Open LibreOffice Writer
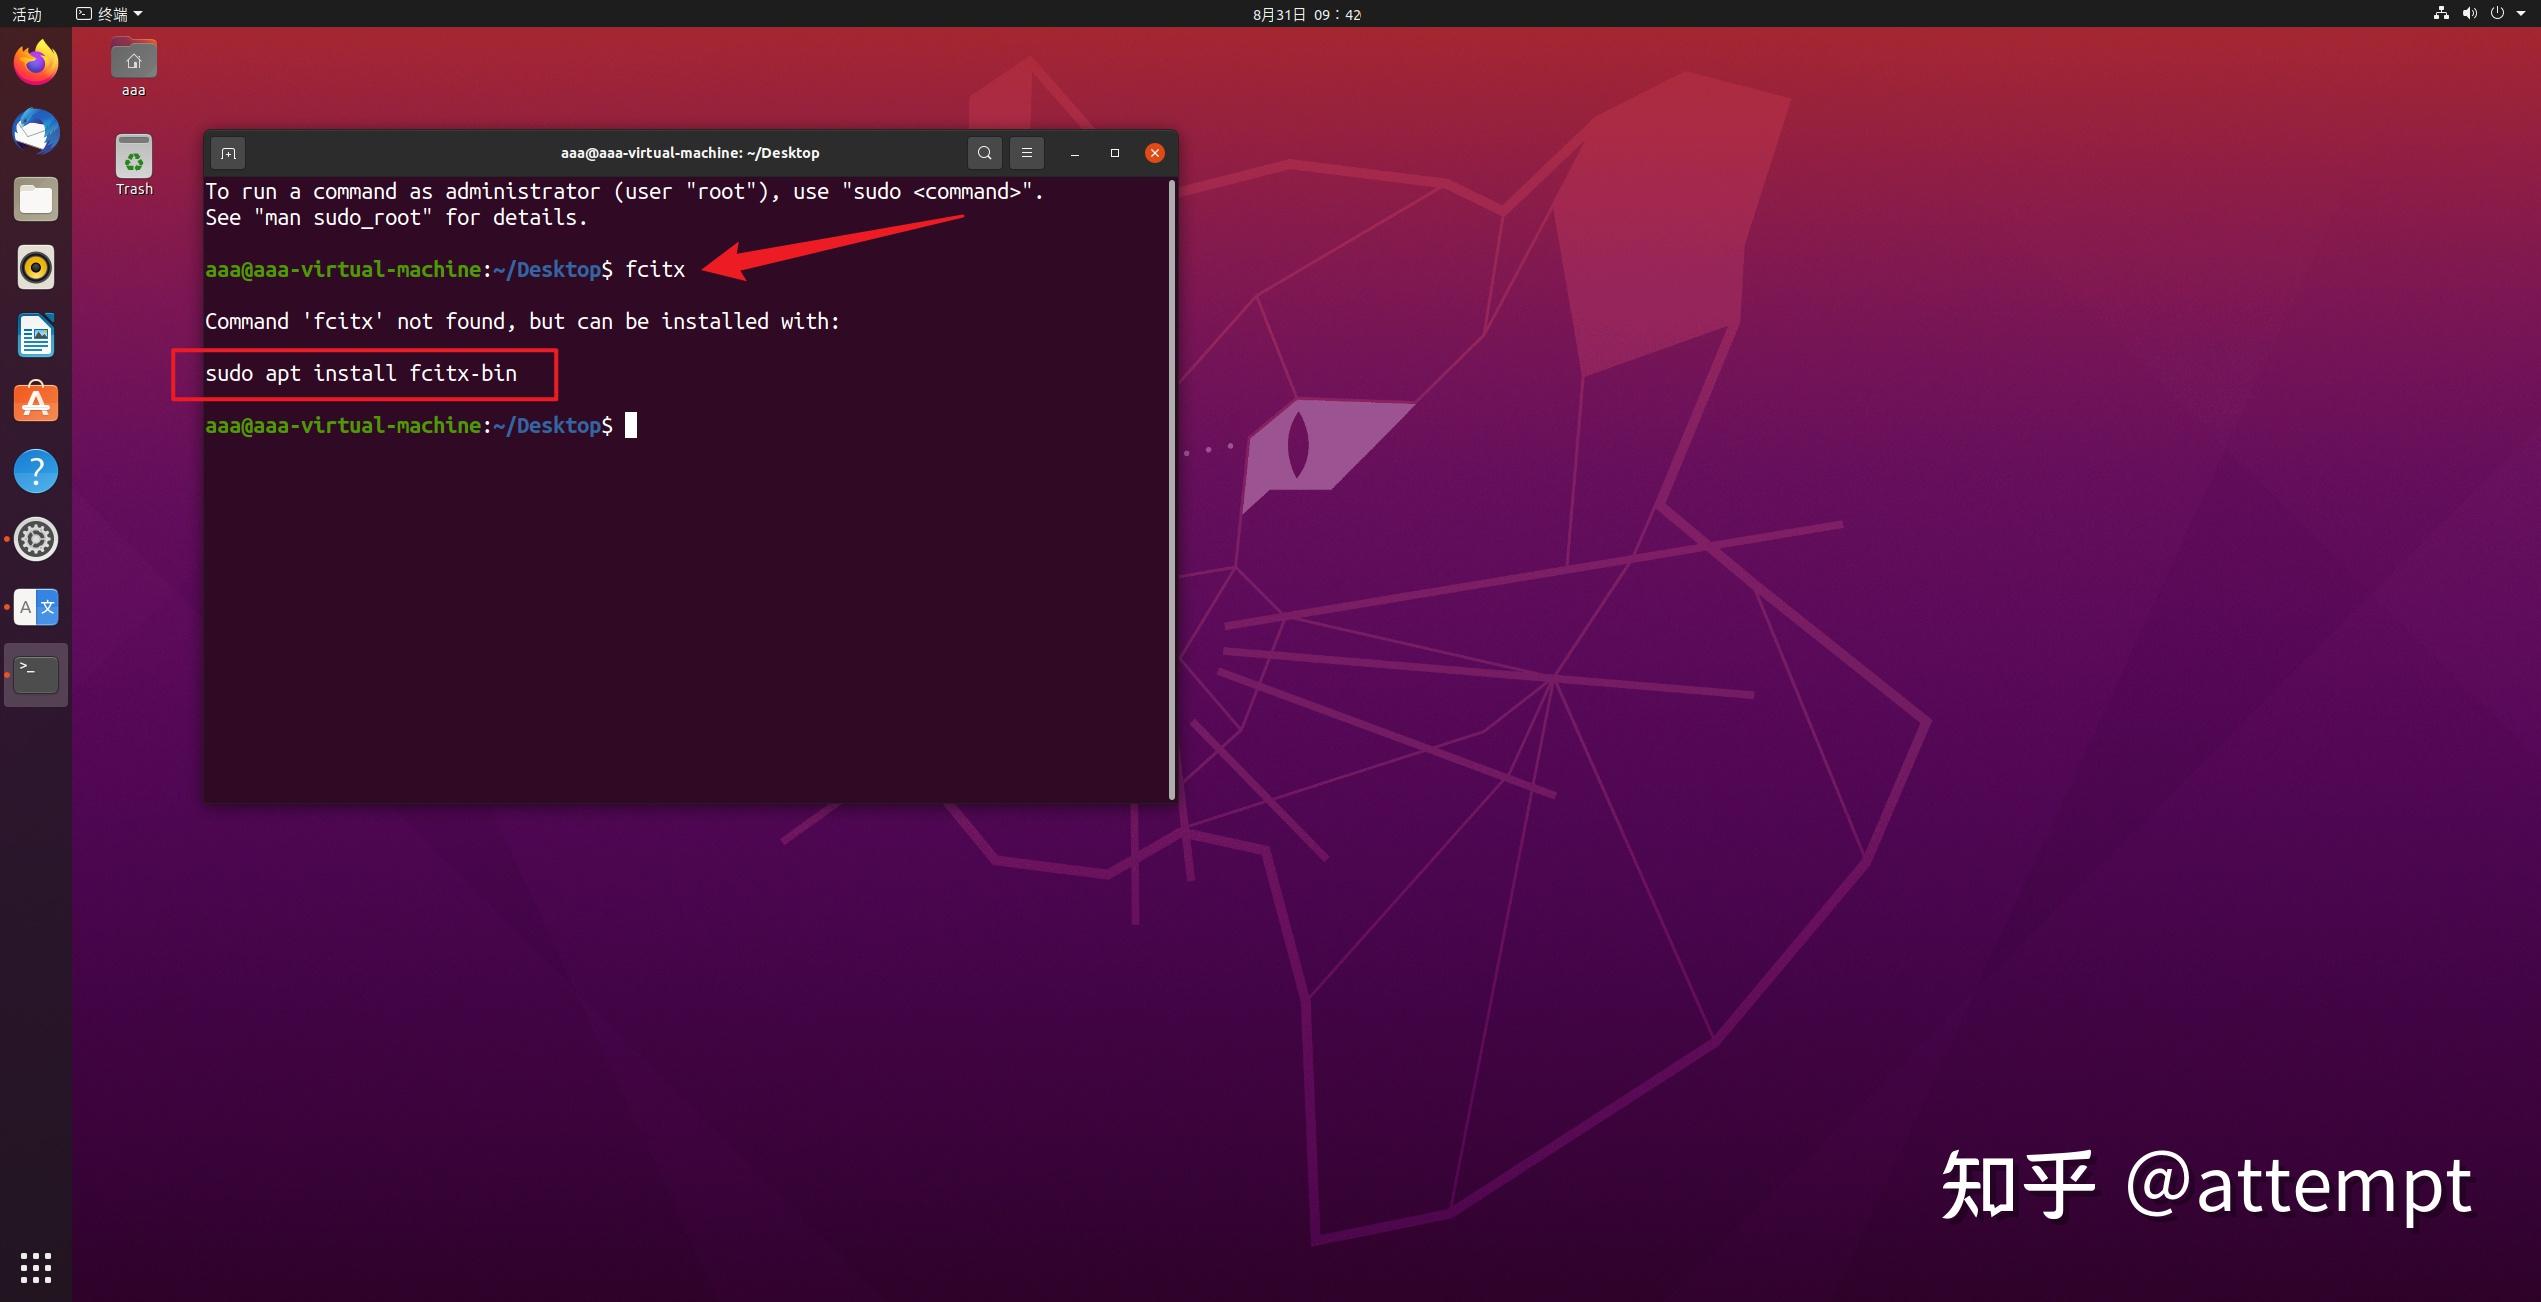2541x1302 pixels. (35, 335)
